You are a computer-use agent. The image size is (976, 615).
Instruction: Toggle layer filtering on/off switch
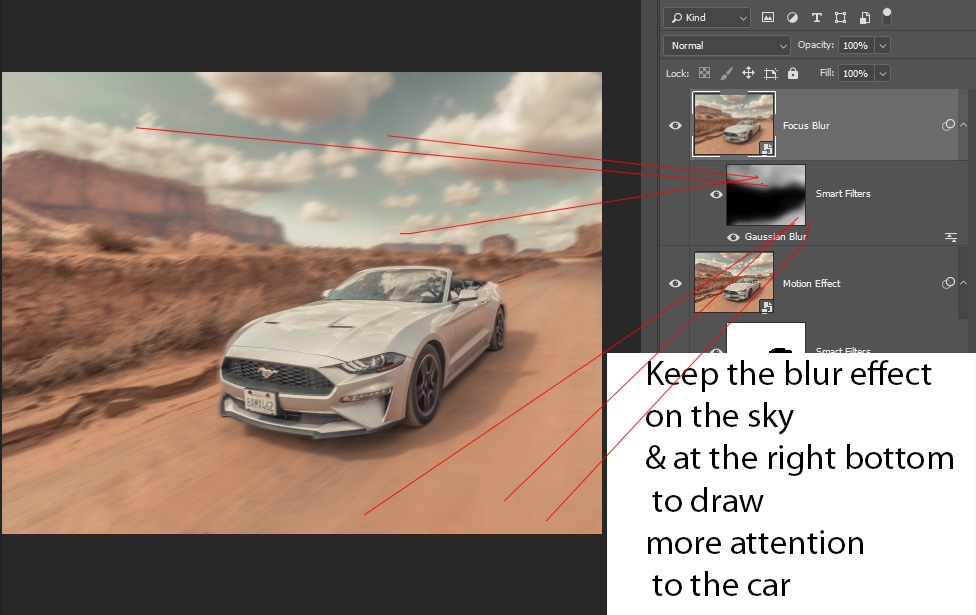coord(886,15)
